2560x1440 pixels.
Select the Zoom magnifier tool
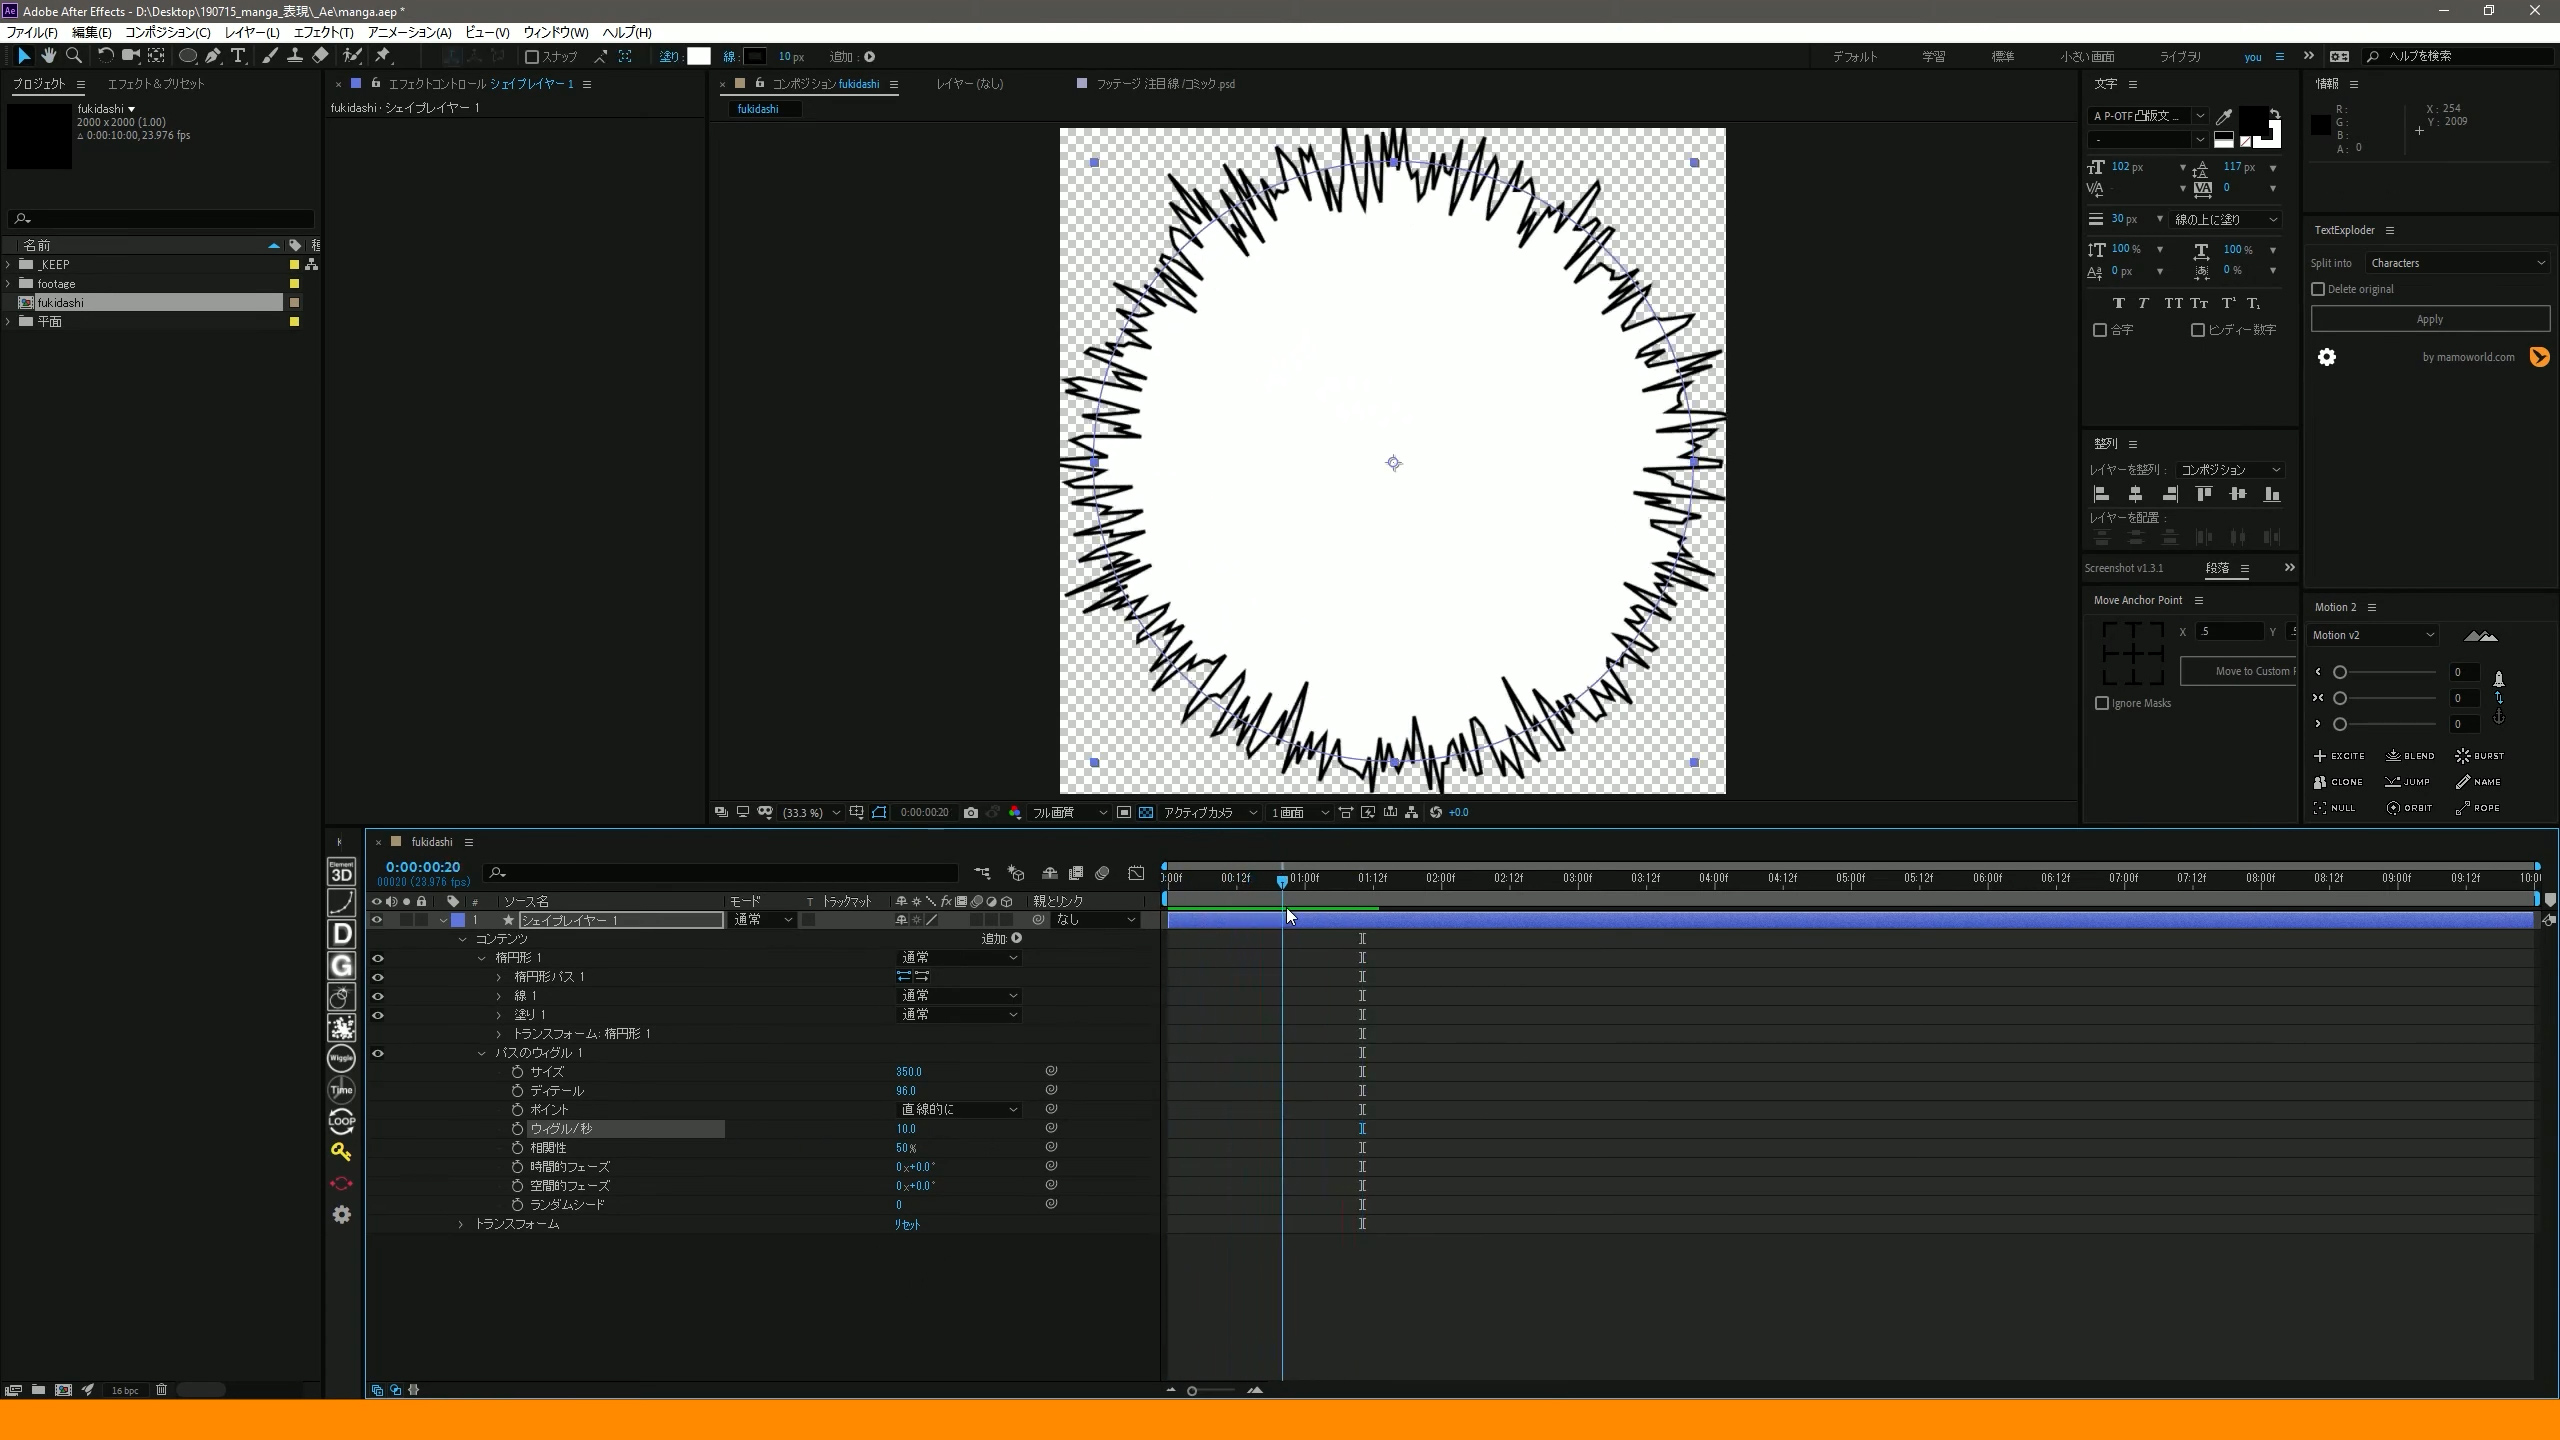point(73,56)
